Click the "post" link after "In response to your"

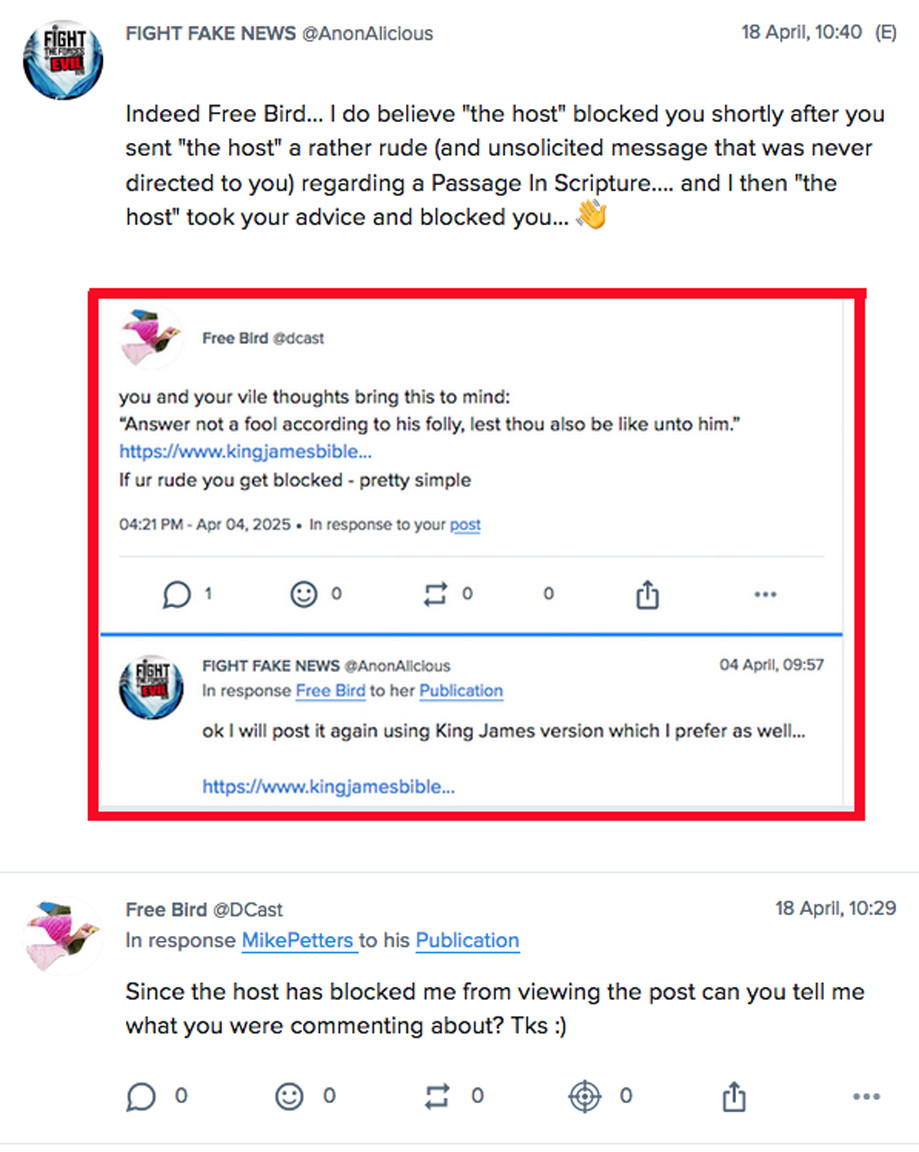coord(465,525)
